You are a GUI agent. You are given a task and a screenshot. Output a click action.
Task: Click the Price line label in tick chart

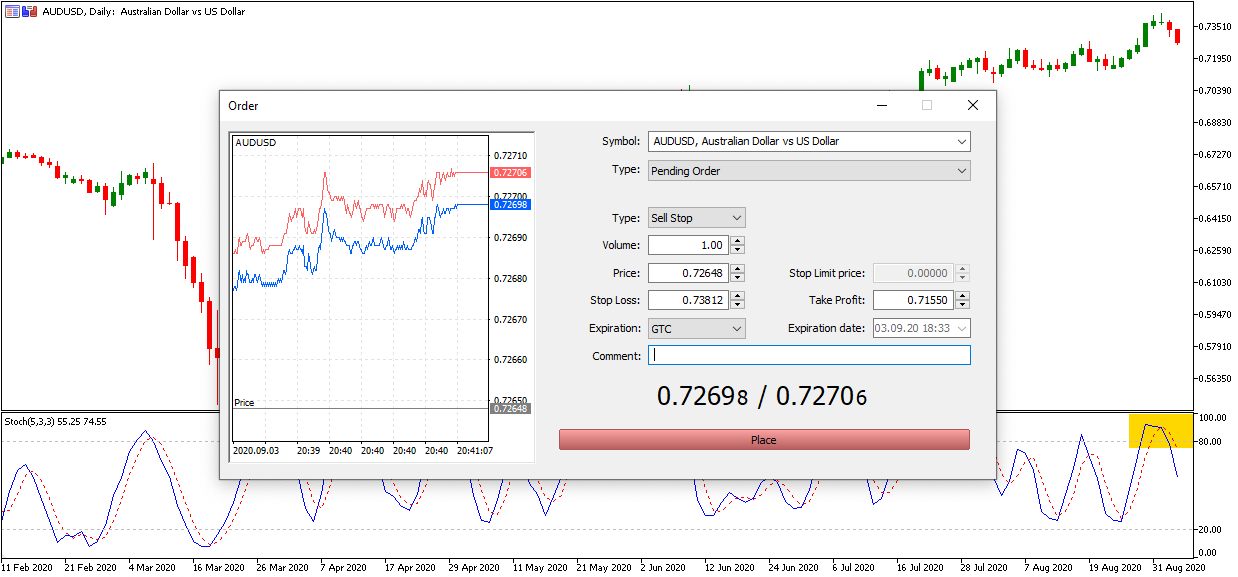(244, 403)
